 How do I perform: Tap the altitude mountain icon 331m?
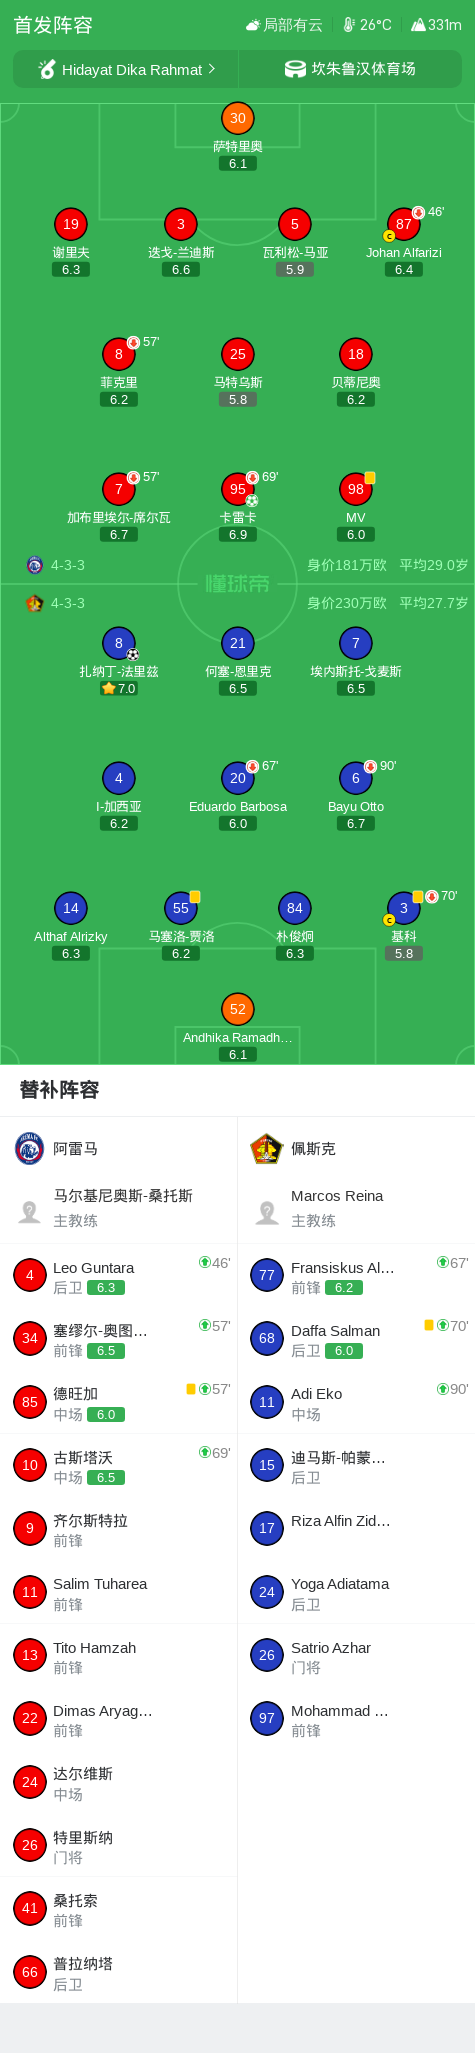418,25
